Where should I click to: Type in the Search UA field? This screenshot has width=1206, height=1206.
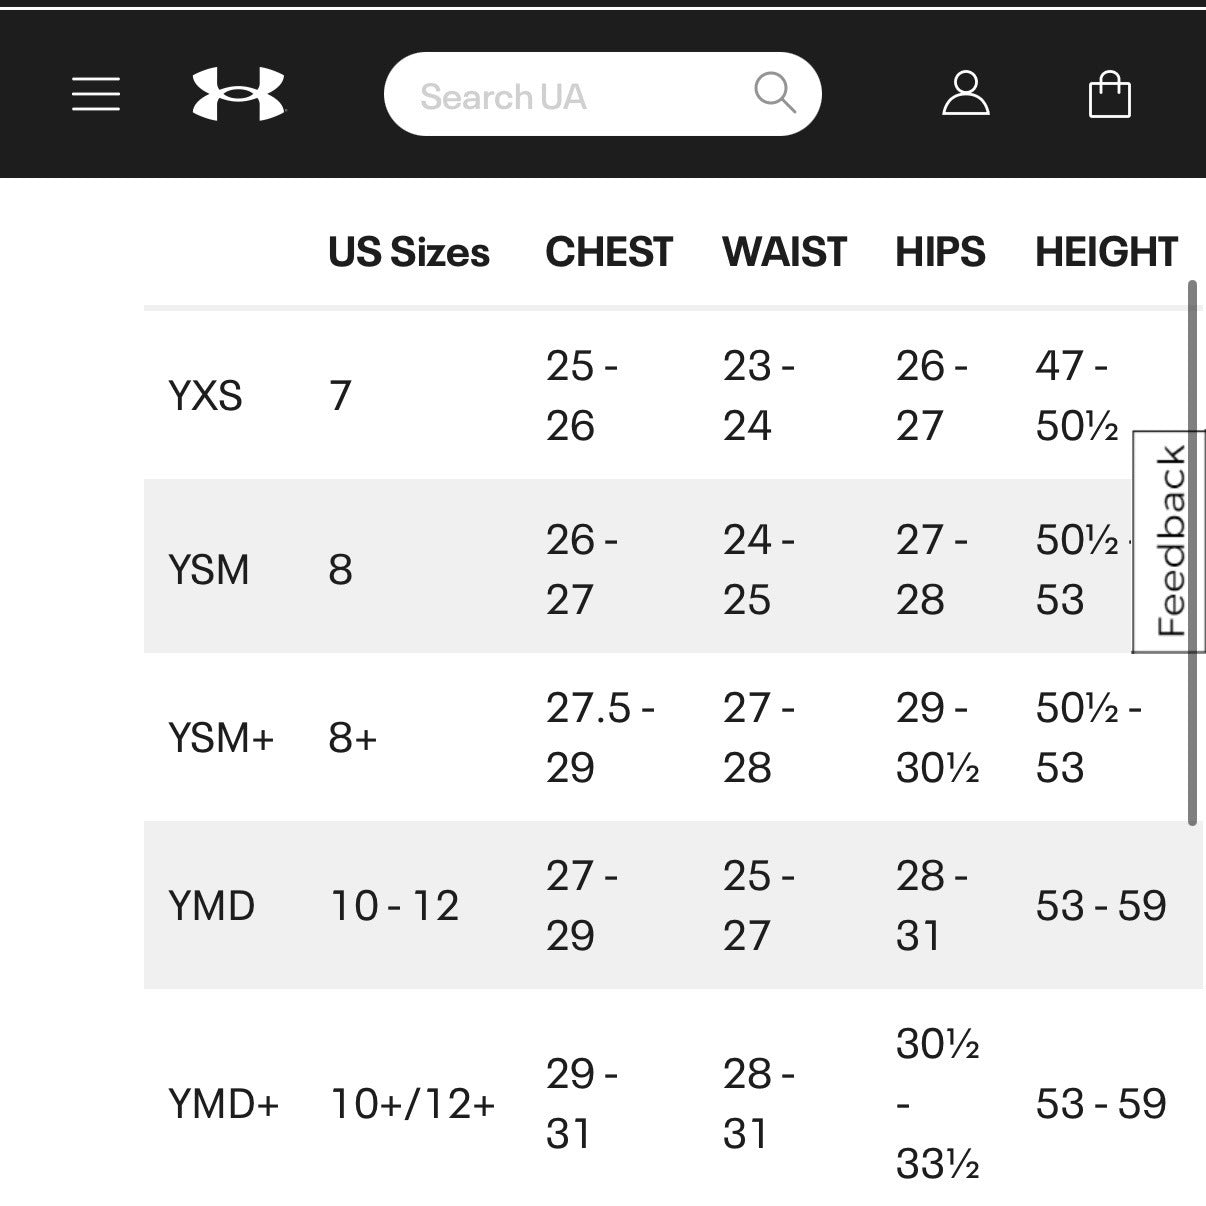point(570,96)
